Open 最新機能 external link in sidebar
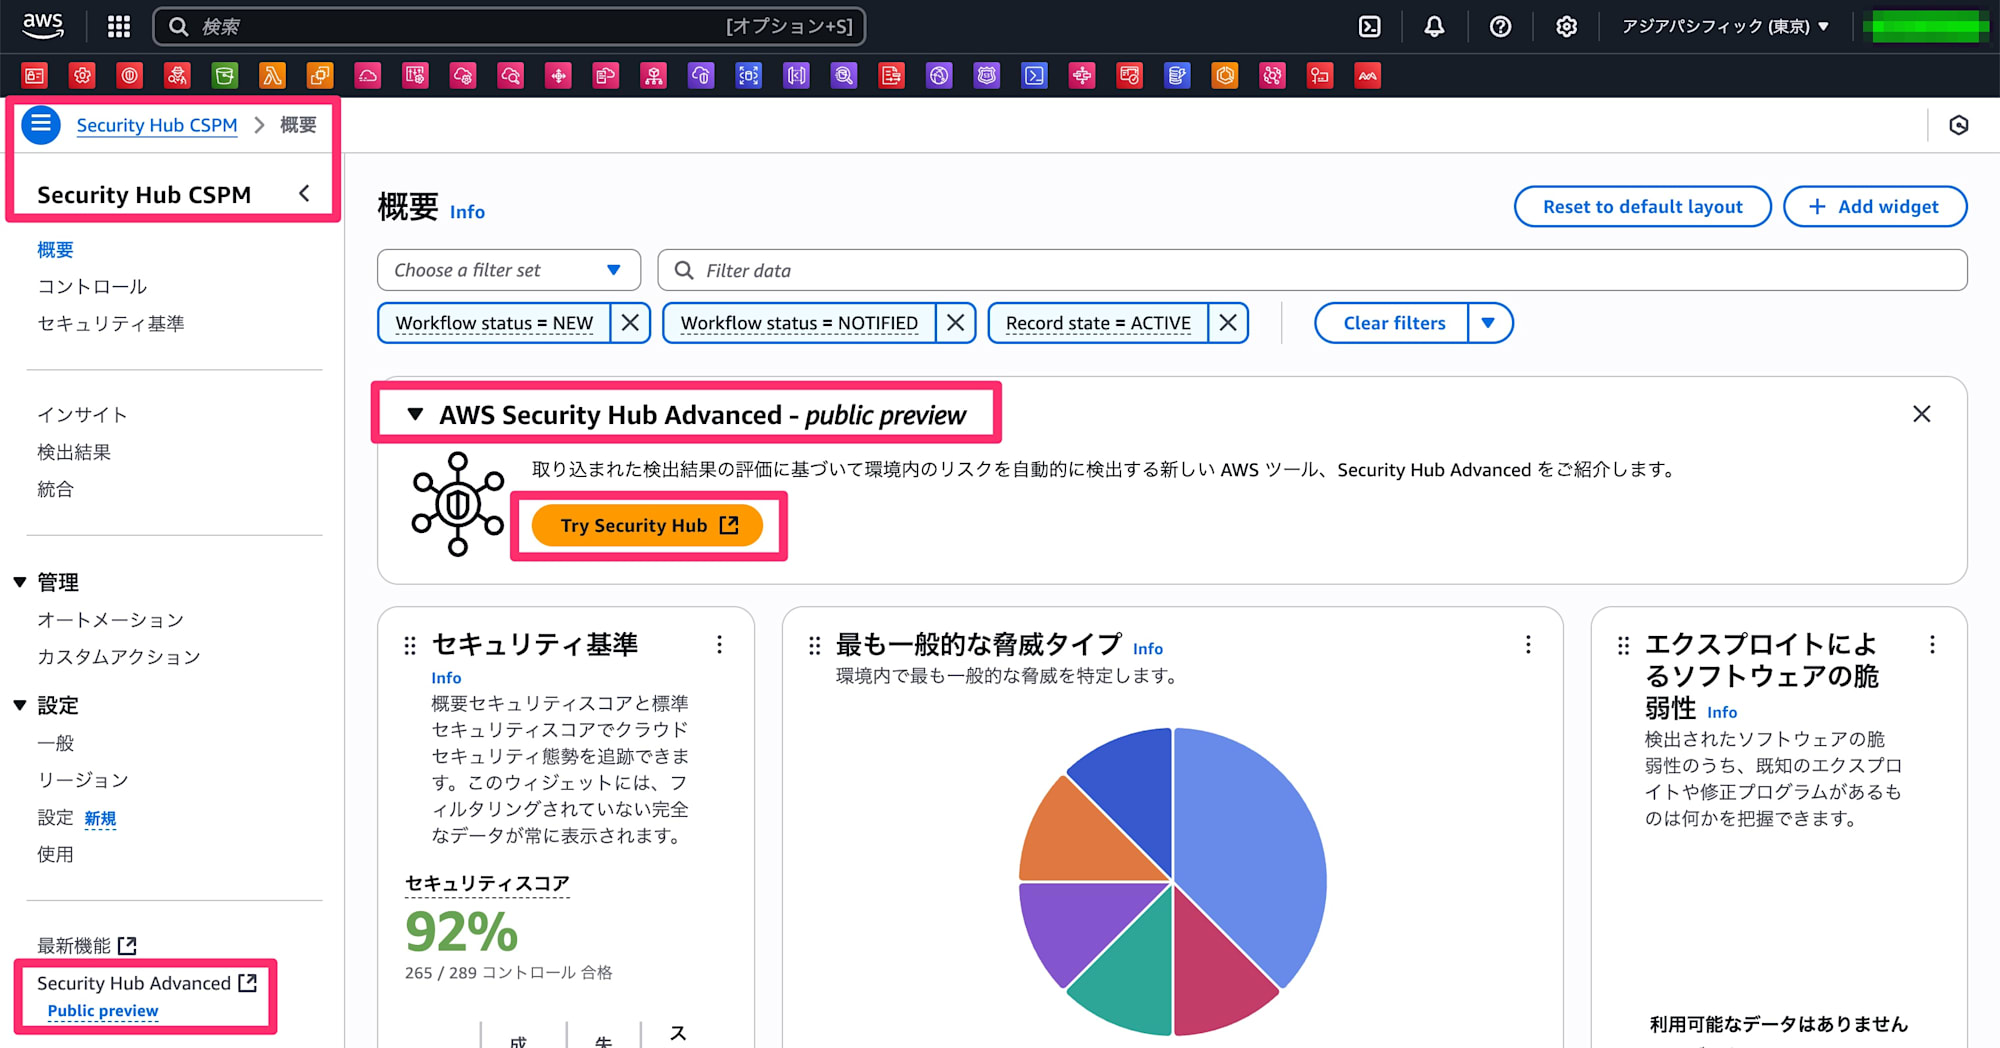Viewport: 2000px width, 1048px height. 86,946
